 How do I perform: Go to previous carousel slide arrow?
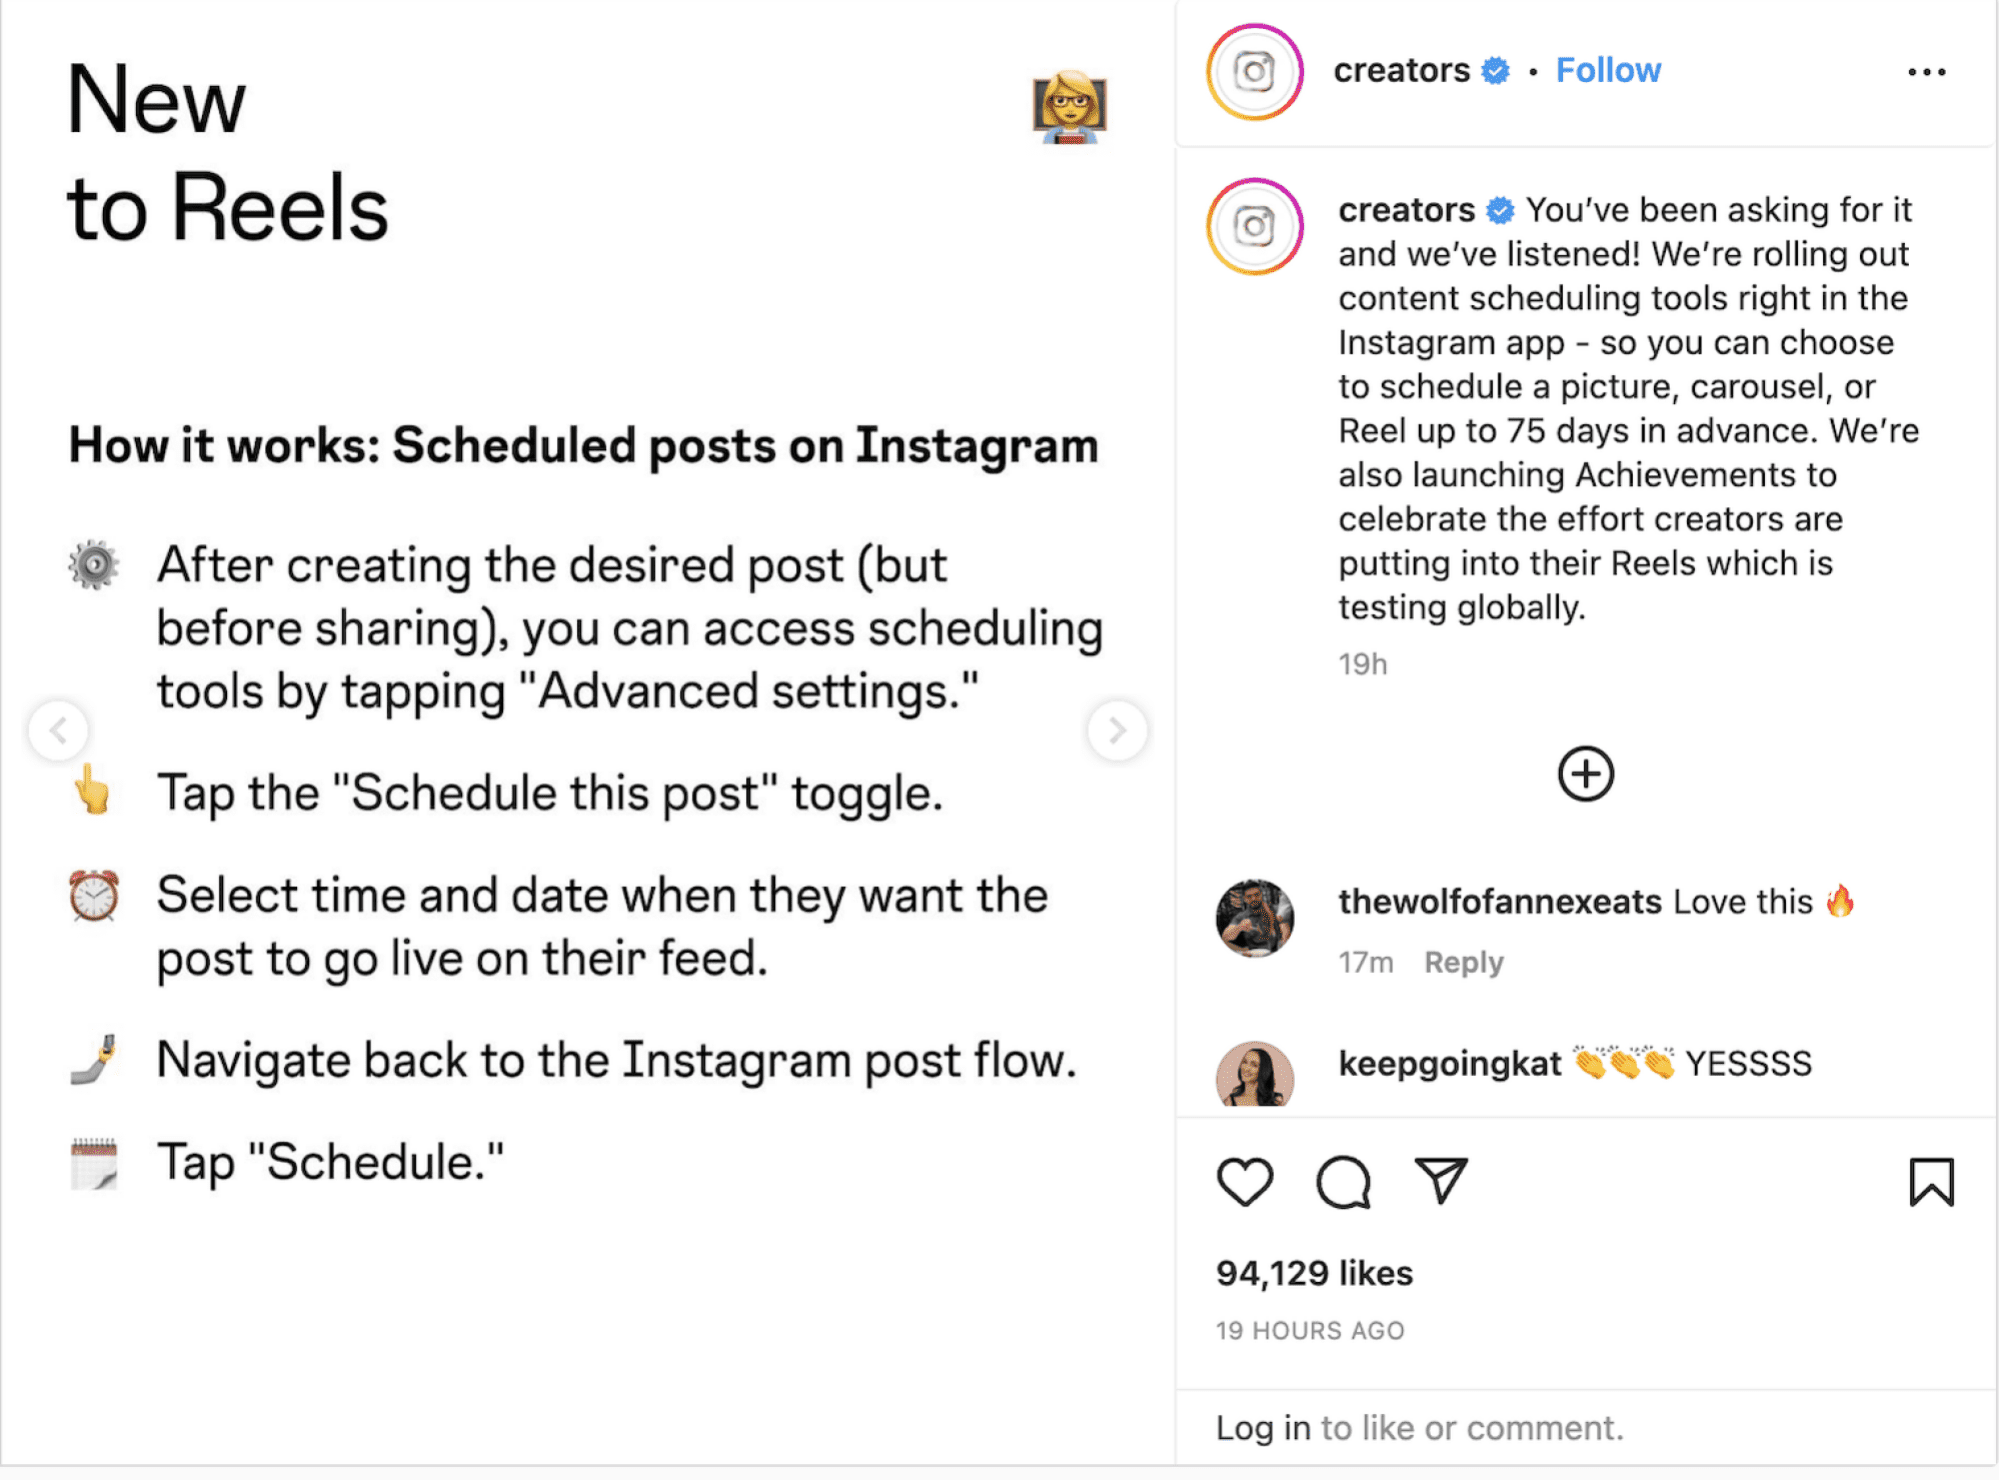[59, 731]
